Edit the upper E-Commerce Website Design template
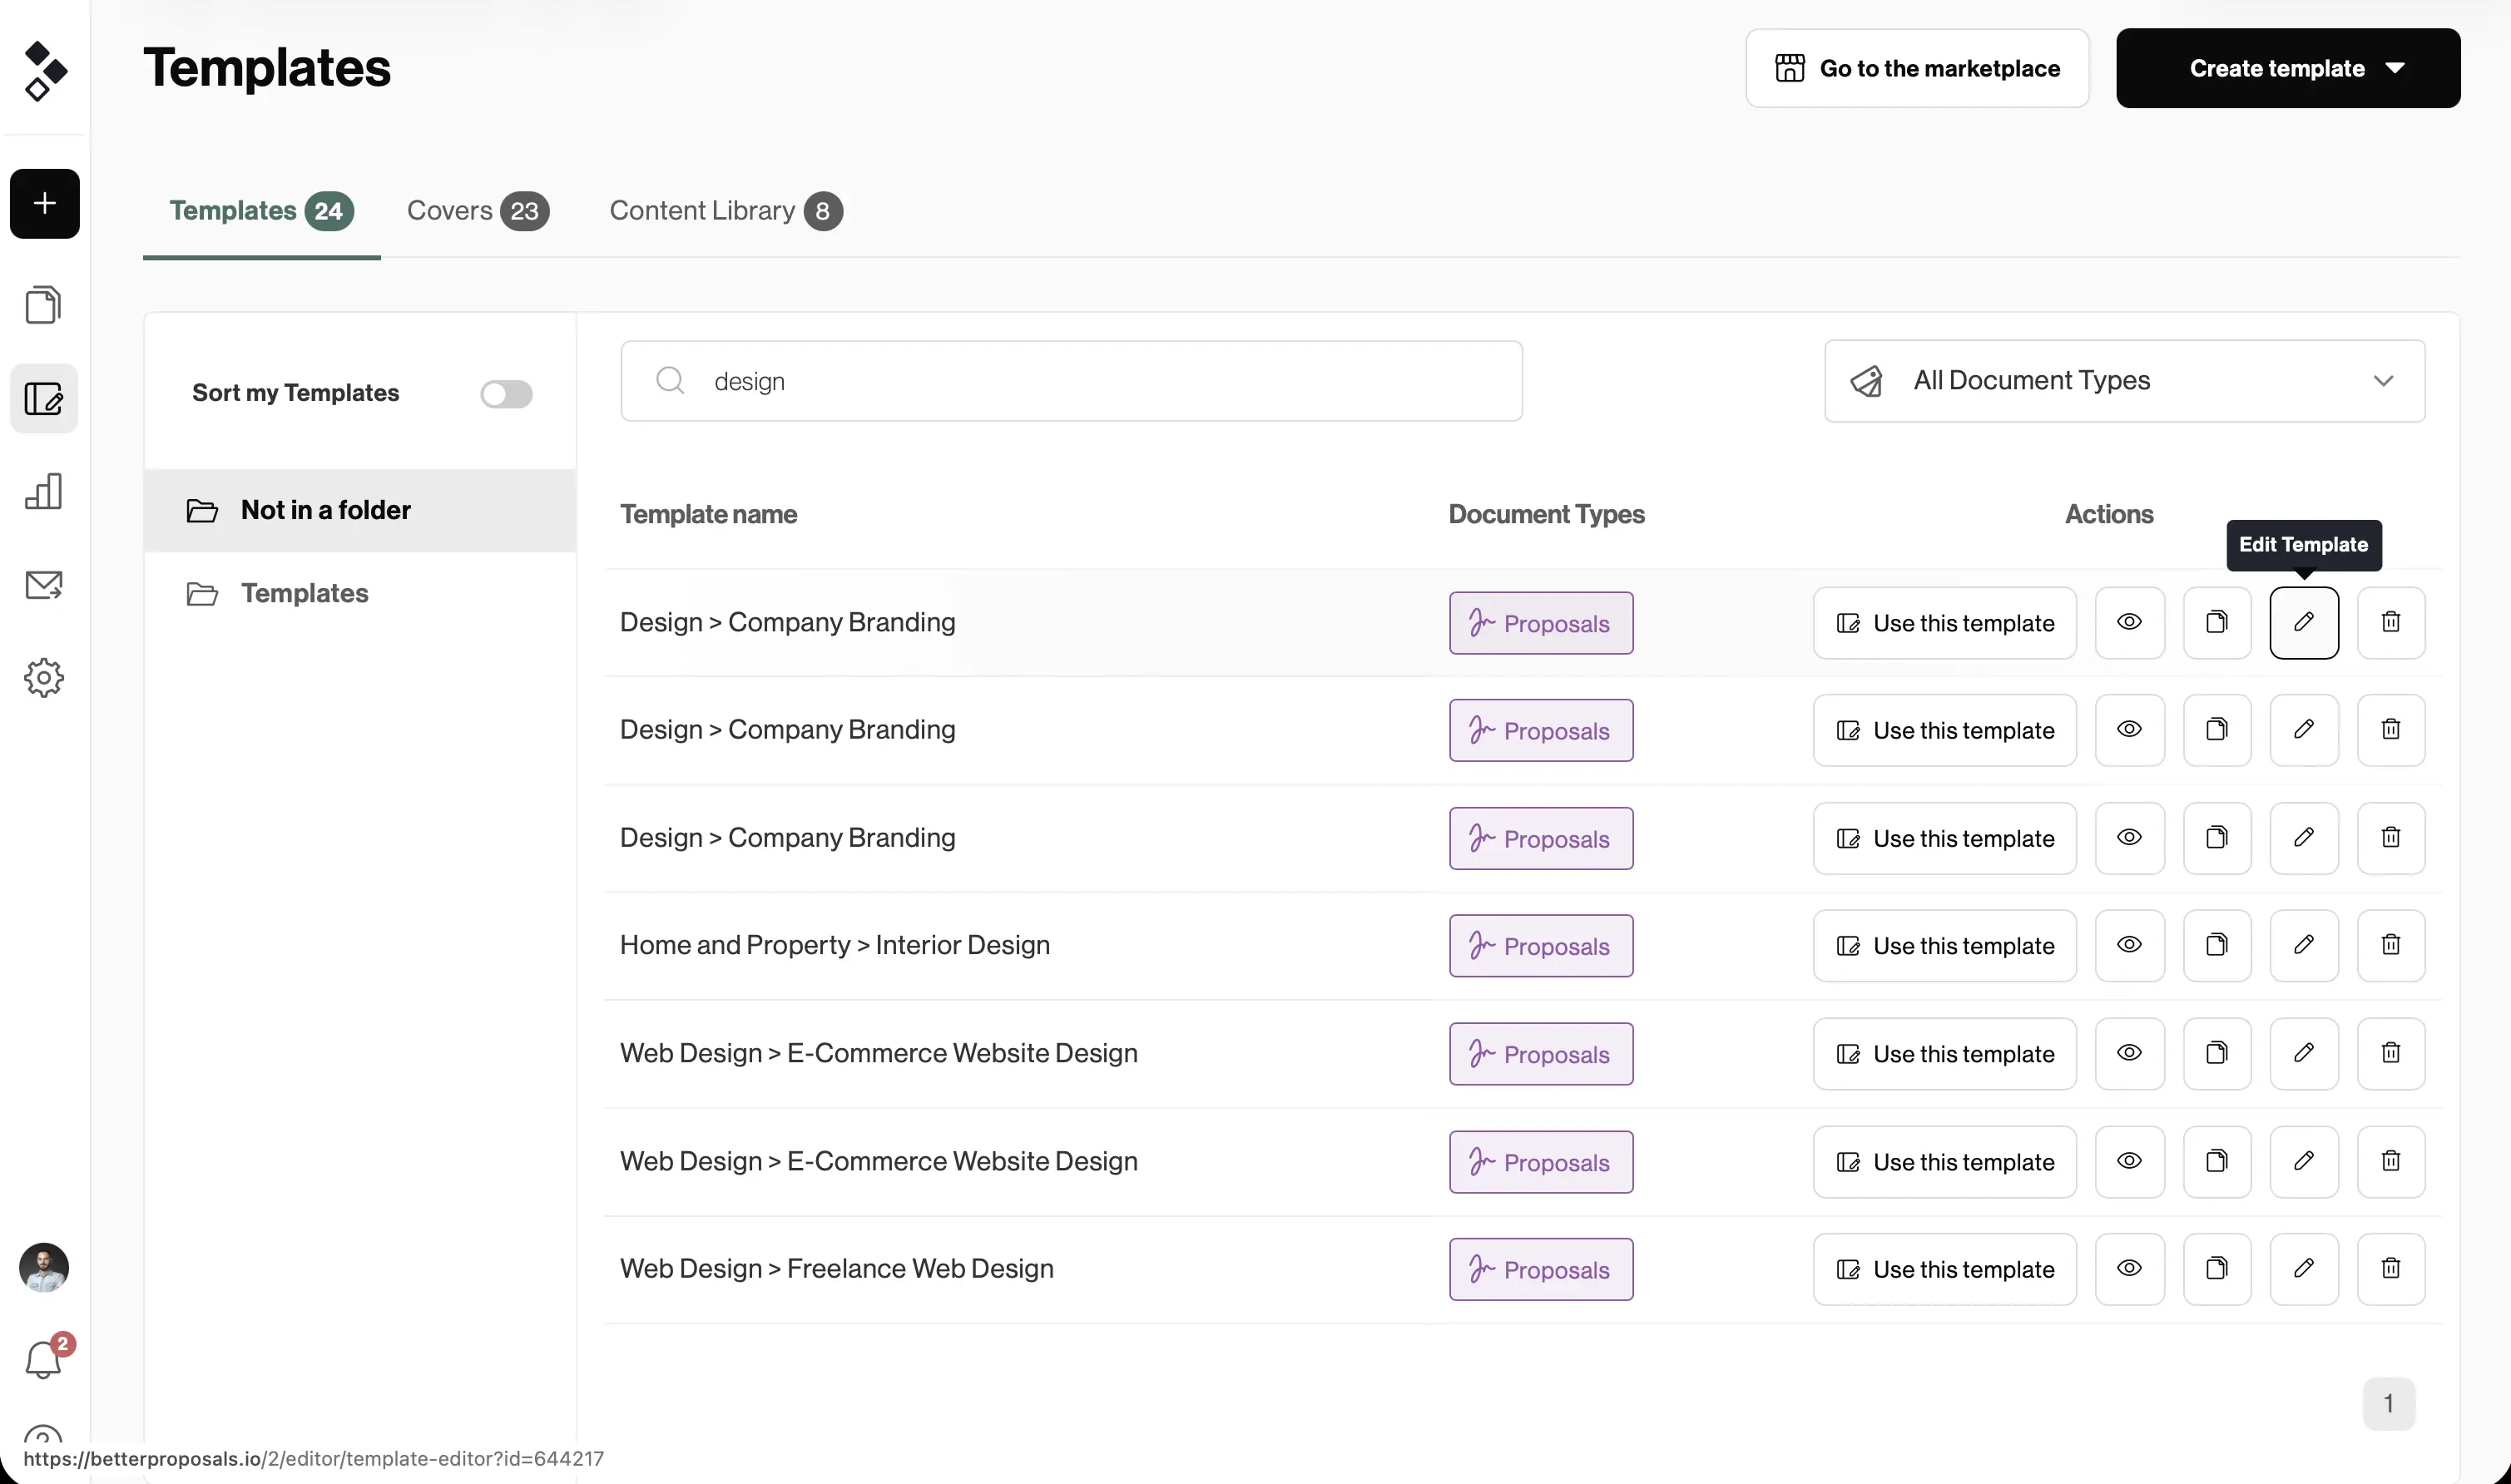The width and height of the screenshot is (2511, 1484). [x=2304, y=1054]
